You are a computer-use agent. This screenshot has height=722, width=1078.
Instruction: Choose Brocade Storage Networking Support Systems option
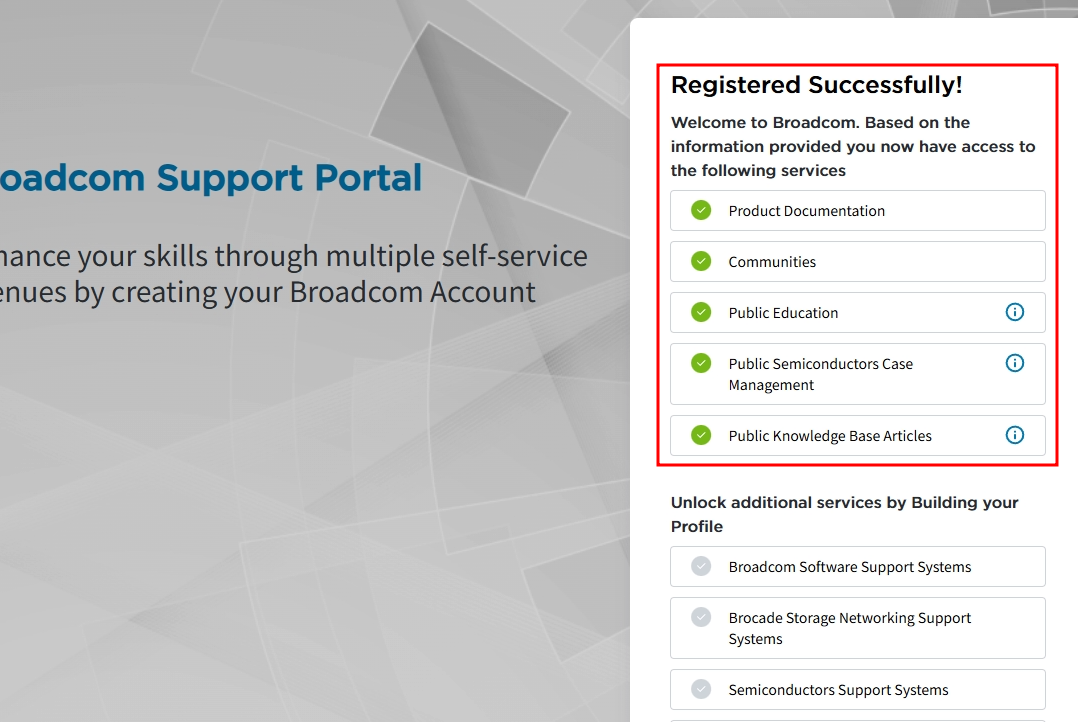pos(858,628)
